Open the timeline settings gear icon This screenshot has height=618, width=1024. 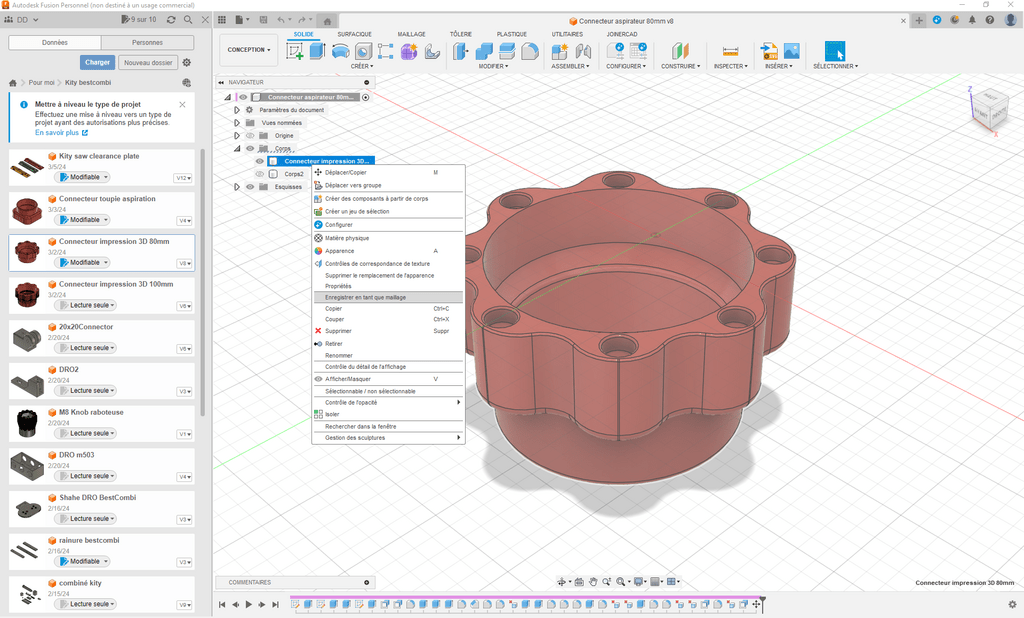(x=1012, y=604)
